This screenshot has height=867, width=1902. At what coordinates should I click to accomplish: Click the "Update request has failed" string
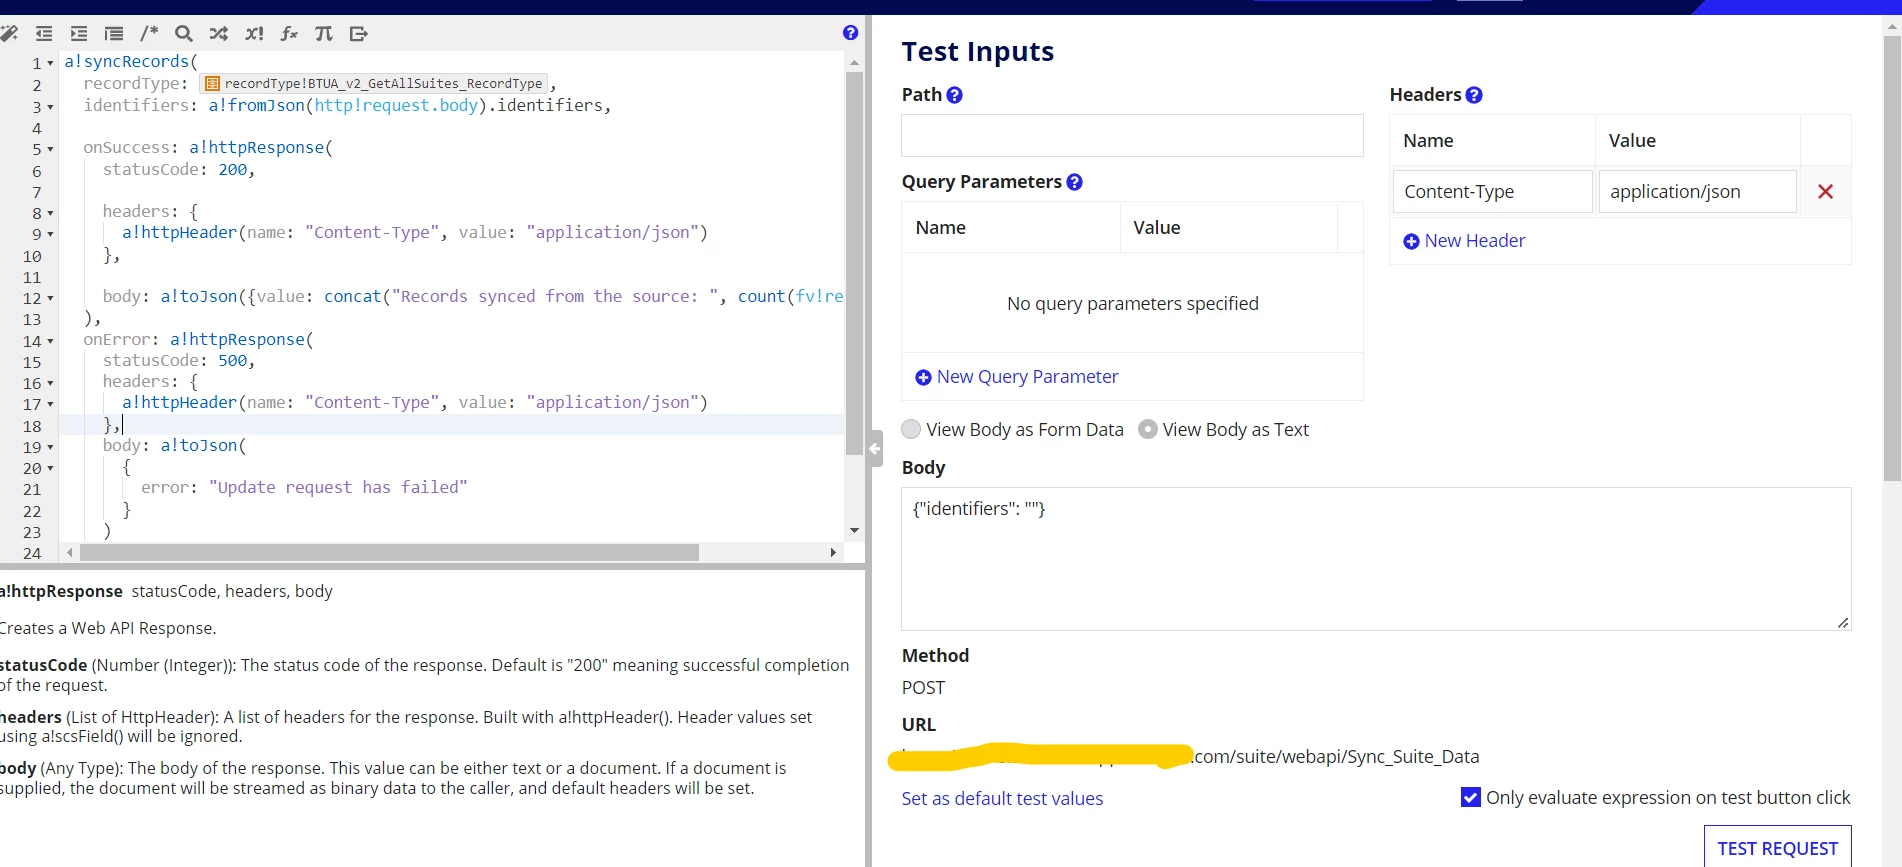tap(338, 488)
